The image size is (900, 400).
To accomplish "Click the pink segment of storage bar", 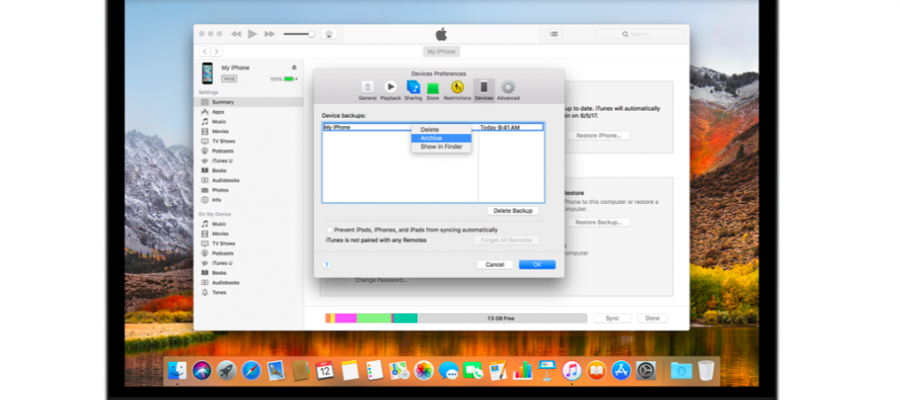I will tap(346, 318).
